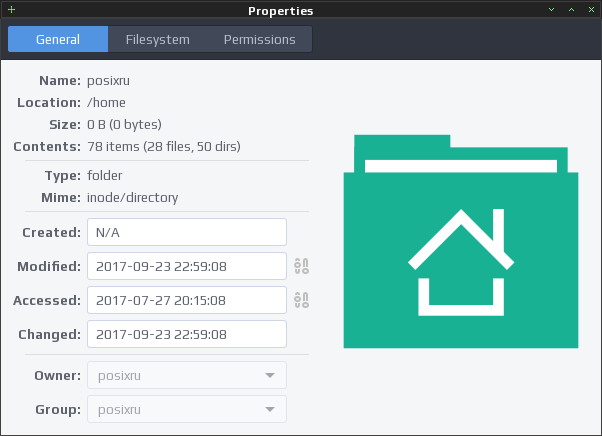Open the Filesystem tab
This screenshot has width=602, height=436.
(158, 39)
